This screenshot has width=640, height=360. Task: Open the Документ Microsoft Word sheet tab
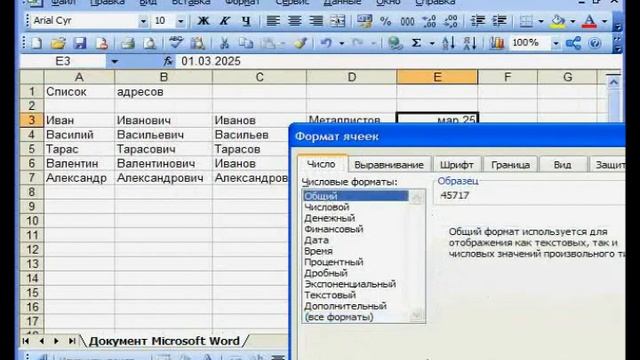(x=164, y=341)
